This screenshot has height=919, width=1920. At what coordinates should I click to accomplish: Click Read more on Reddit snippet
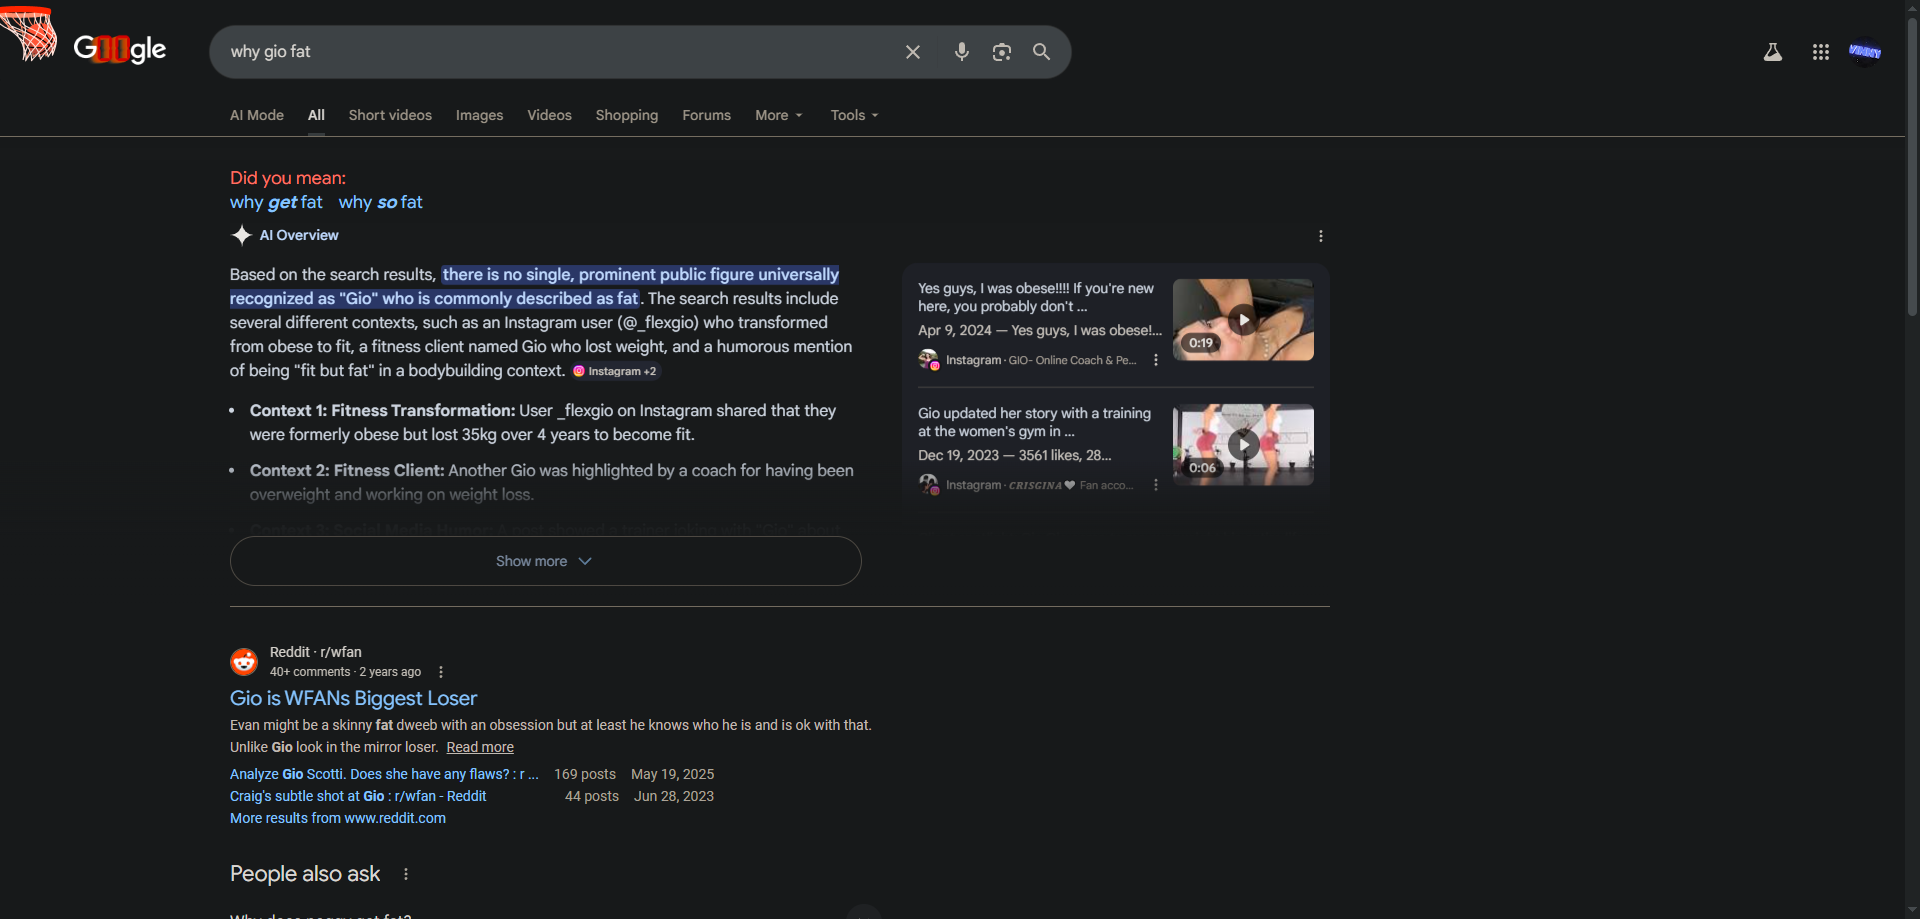point(480,747)
